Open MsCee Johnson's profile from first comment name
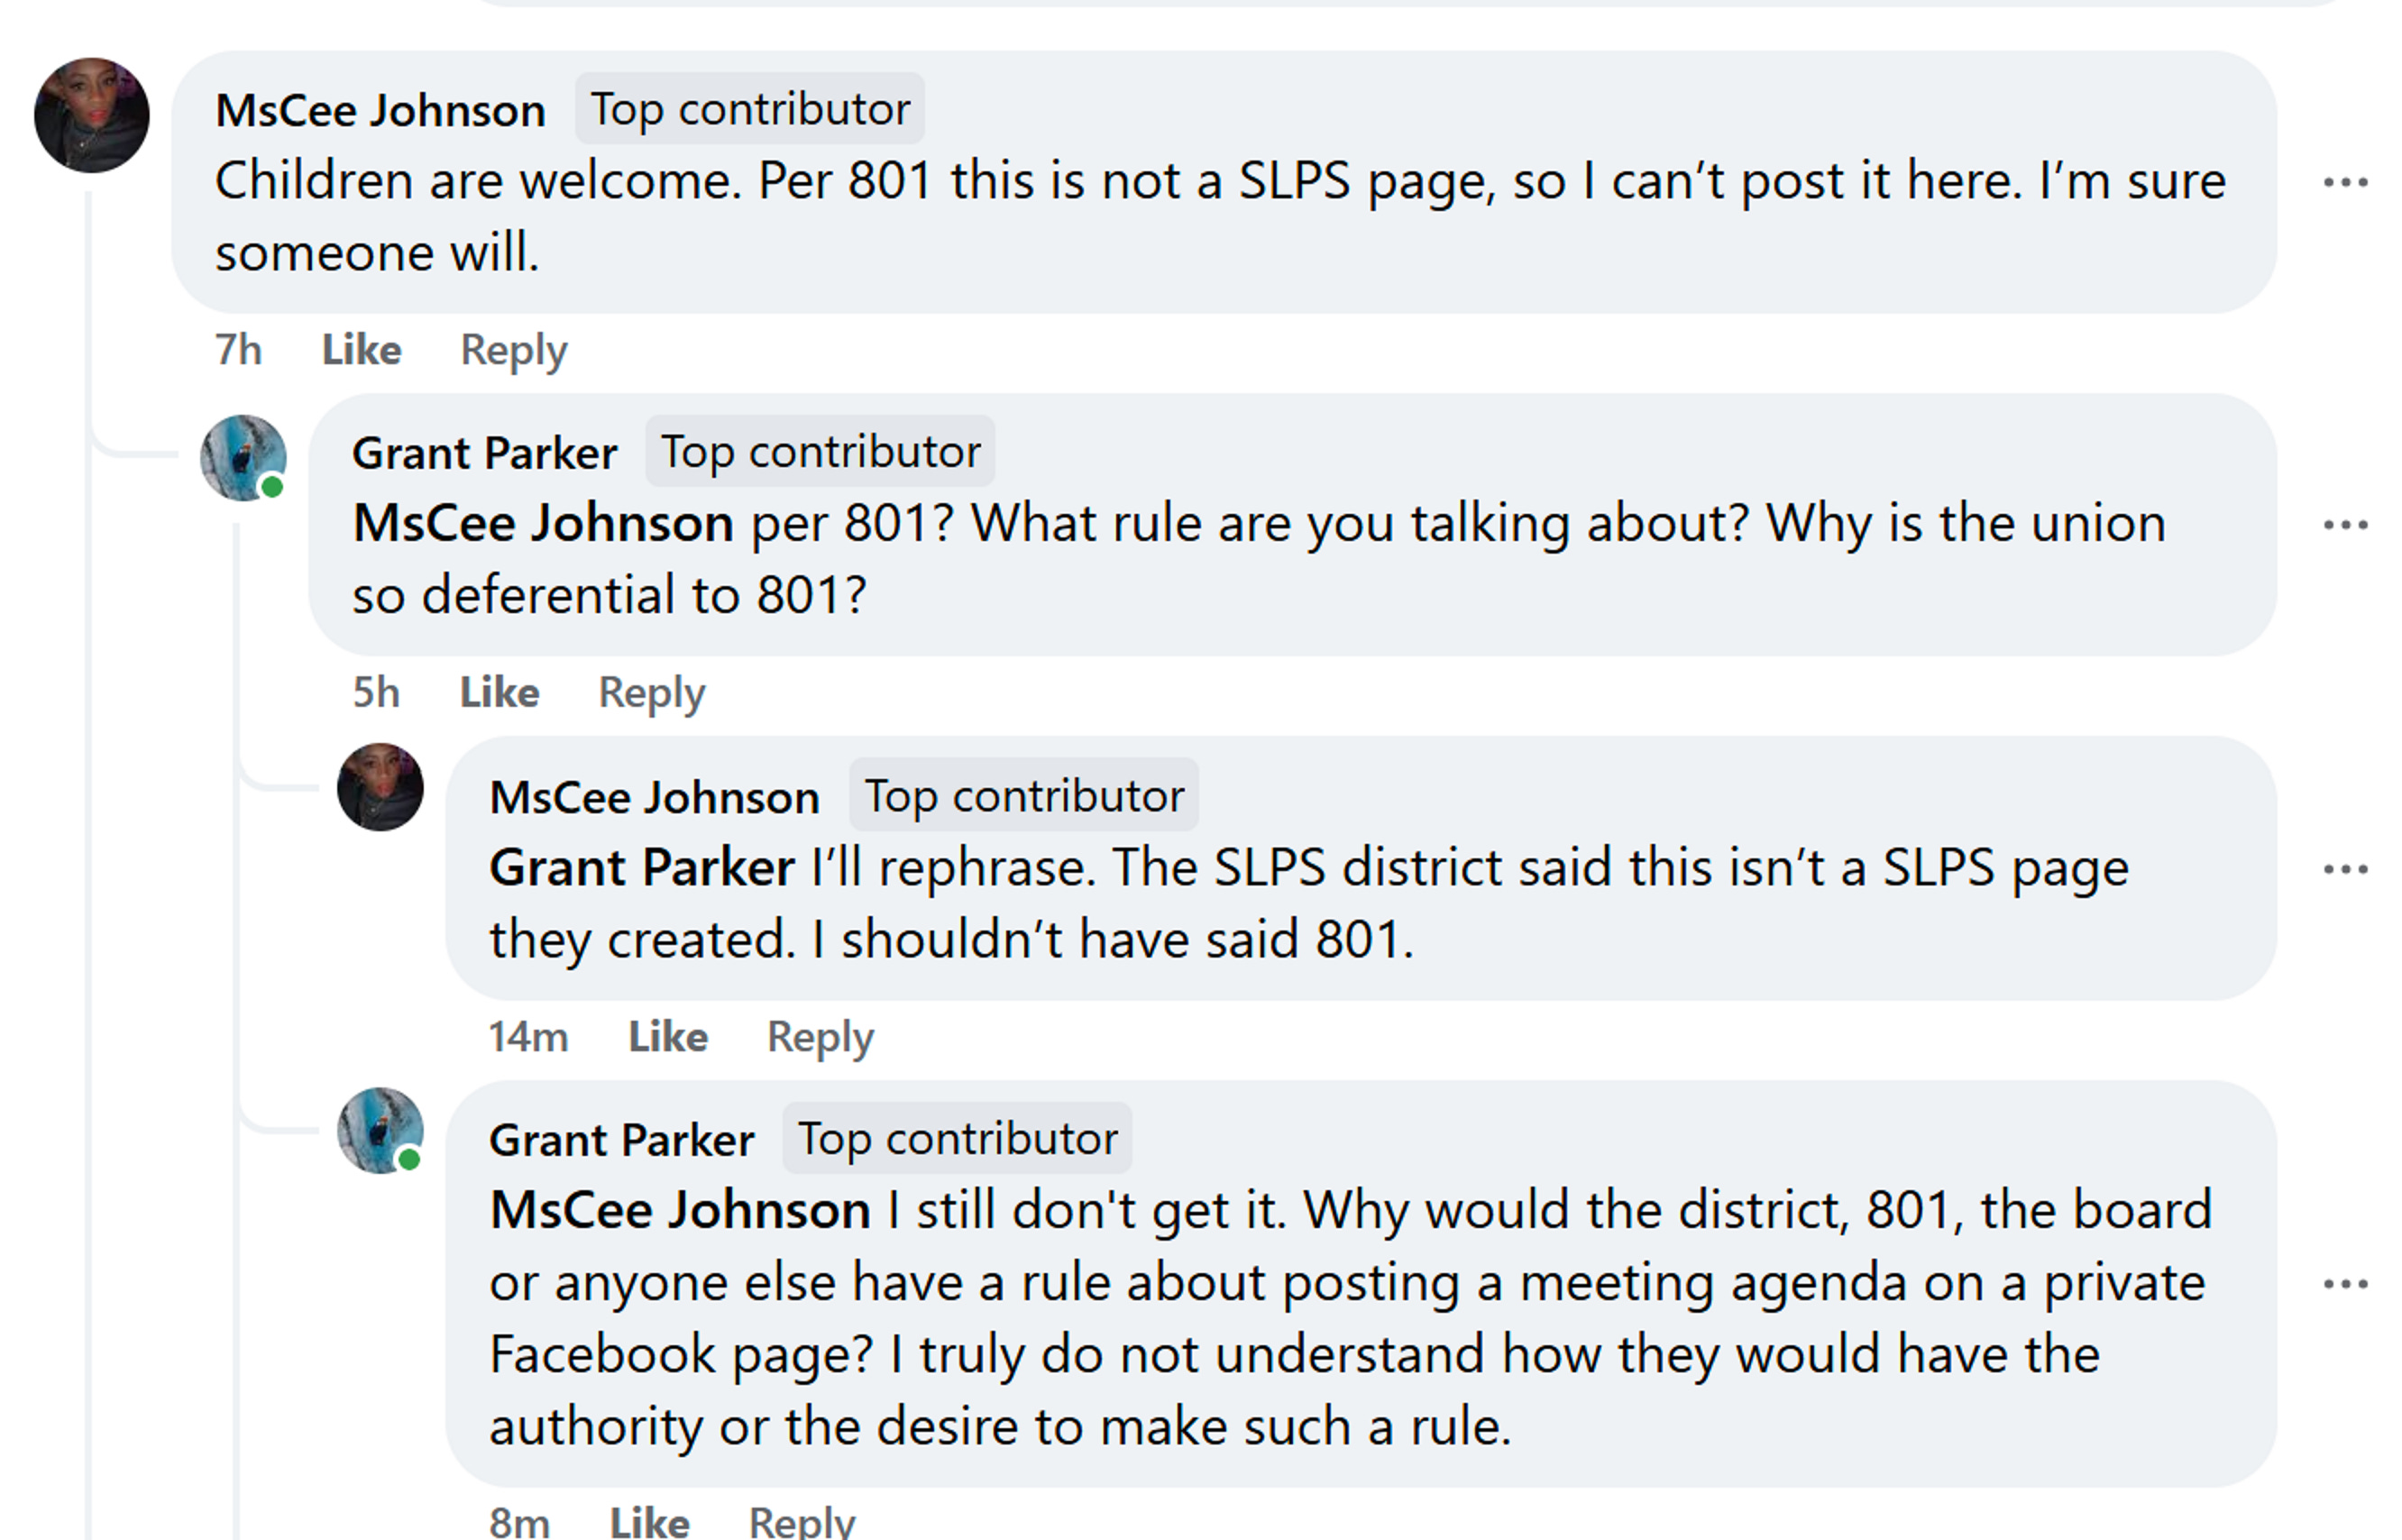The height and width of the screenshot is (1540, 2402). click(x=380, y=110)
